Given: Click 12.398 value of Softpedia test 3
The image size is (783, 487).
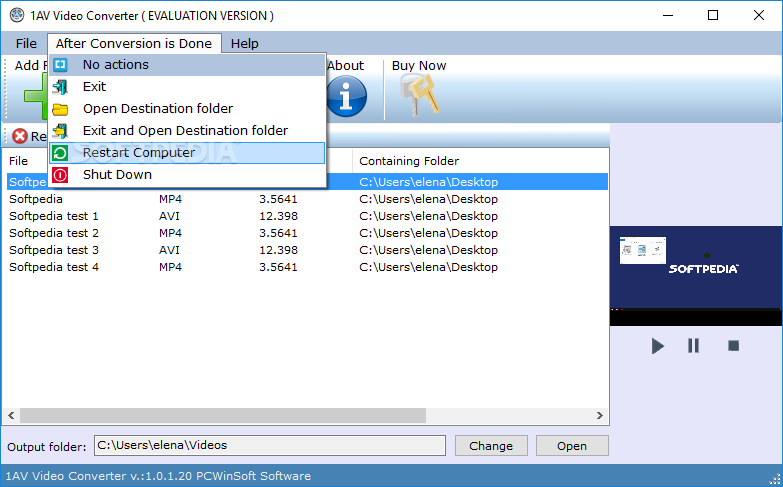Looking at the screenshot, I should [x=278, y=250].
